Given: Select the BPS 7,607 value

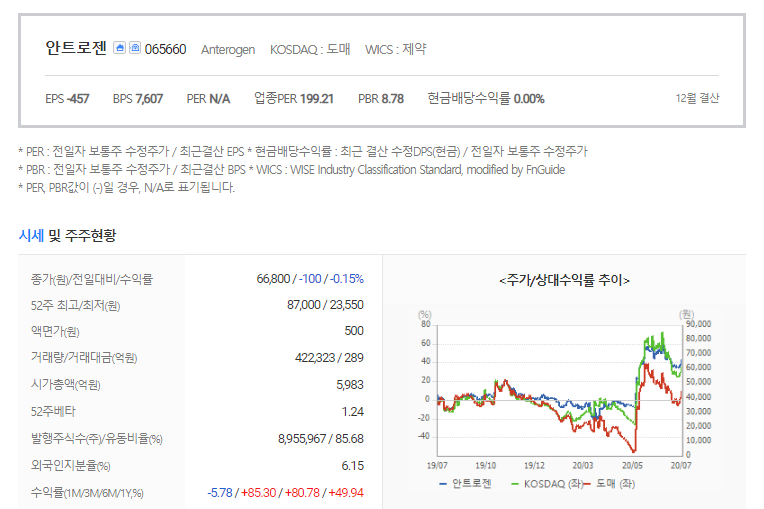Looking at the screenshot, I should (x=138, y=99).
